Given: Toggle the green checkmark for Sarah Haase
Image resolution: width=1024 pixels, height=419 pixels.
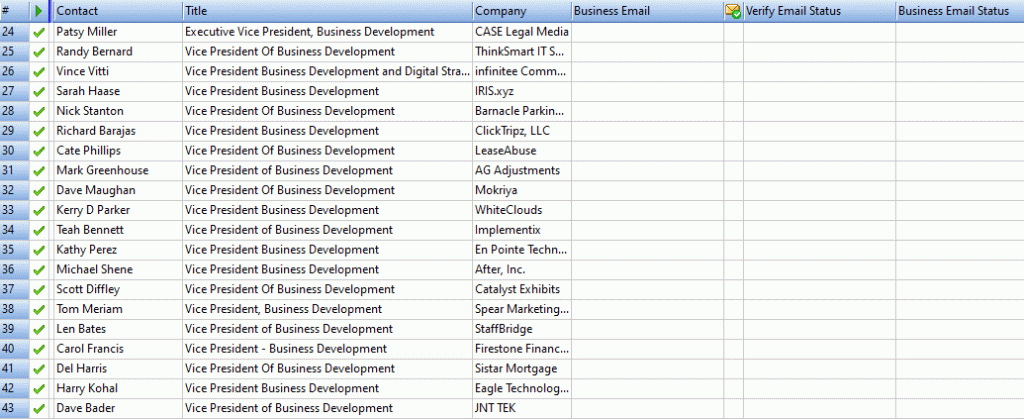Looking at the screenshot, I should 40,91.
